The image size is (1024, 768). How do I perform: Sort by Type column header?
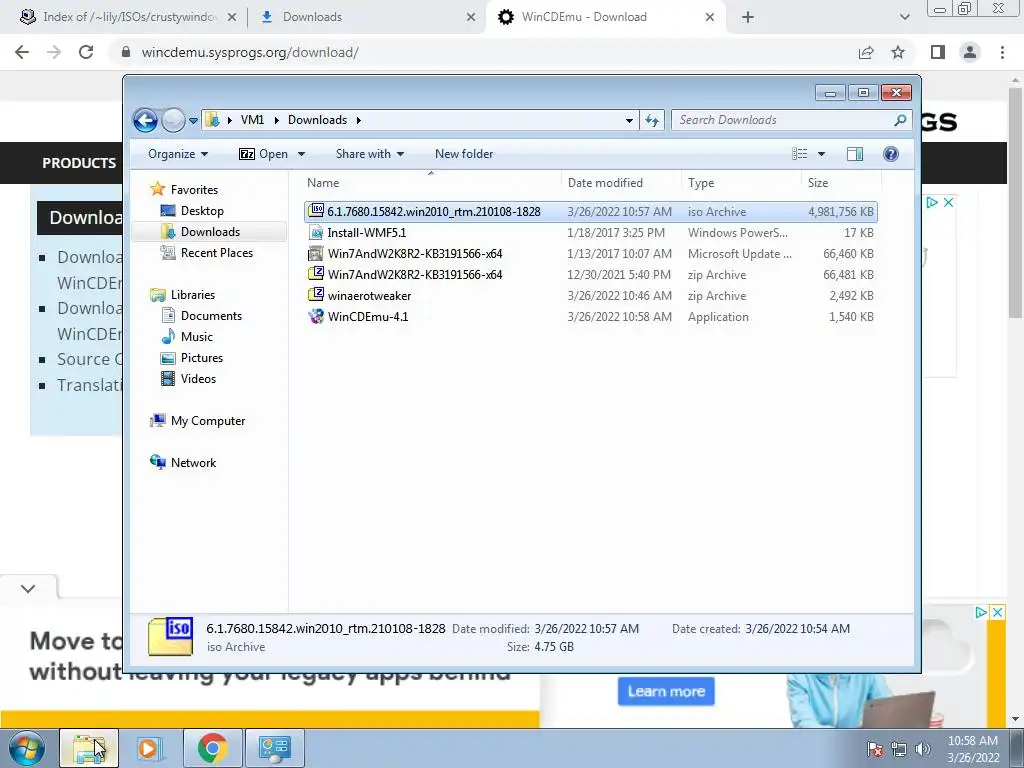[x=741, y=183]
